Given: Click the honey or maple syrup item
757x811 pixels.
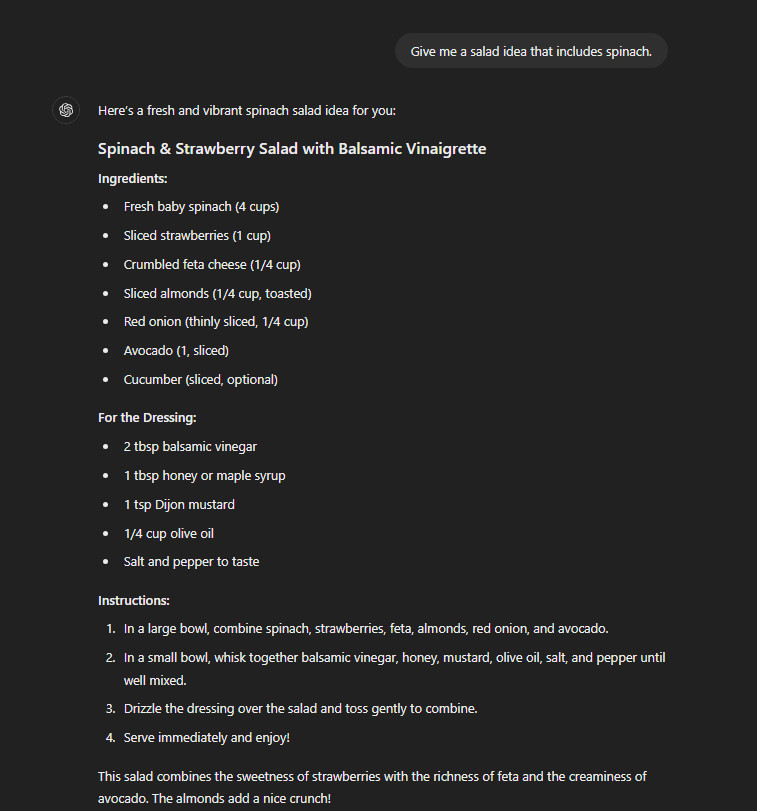Looking at the screenshot, I should pyautogui.click(x=204, y=475).
